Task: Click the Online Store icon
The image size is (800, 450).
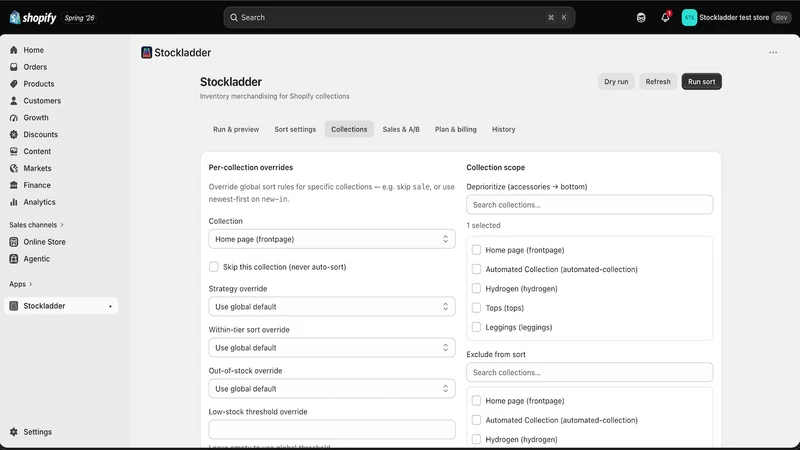Action: pyautogui.click(x=14, y=242)
